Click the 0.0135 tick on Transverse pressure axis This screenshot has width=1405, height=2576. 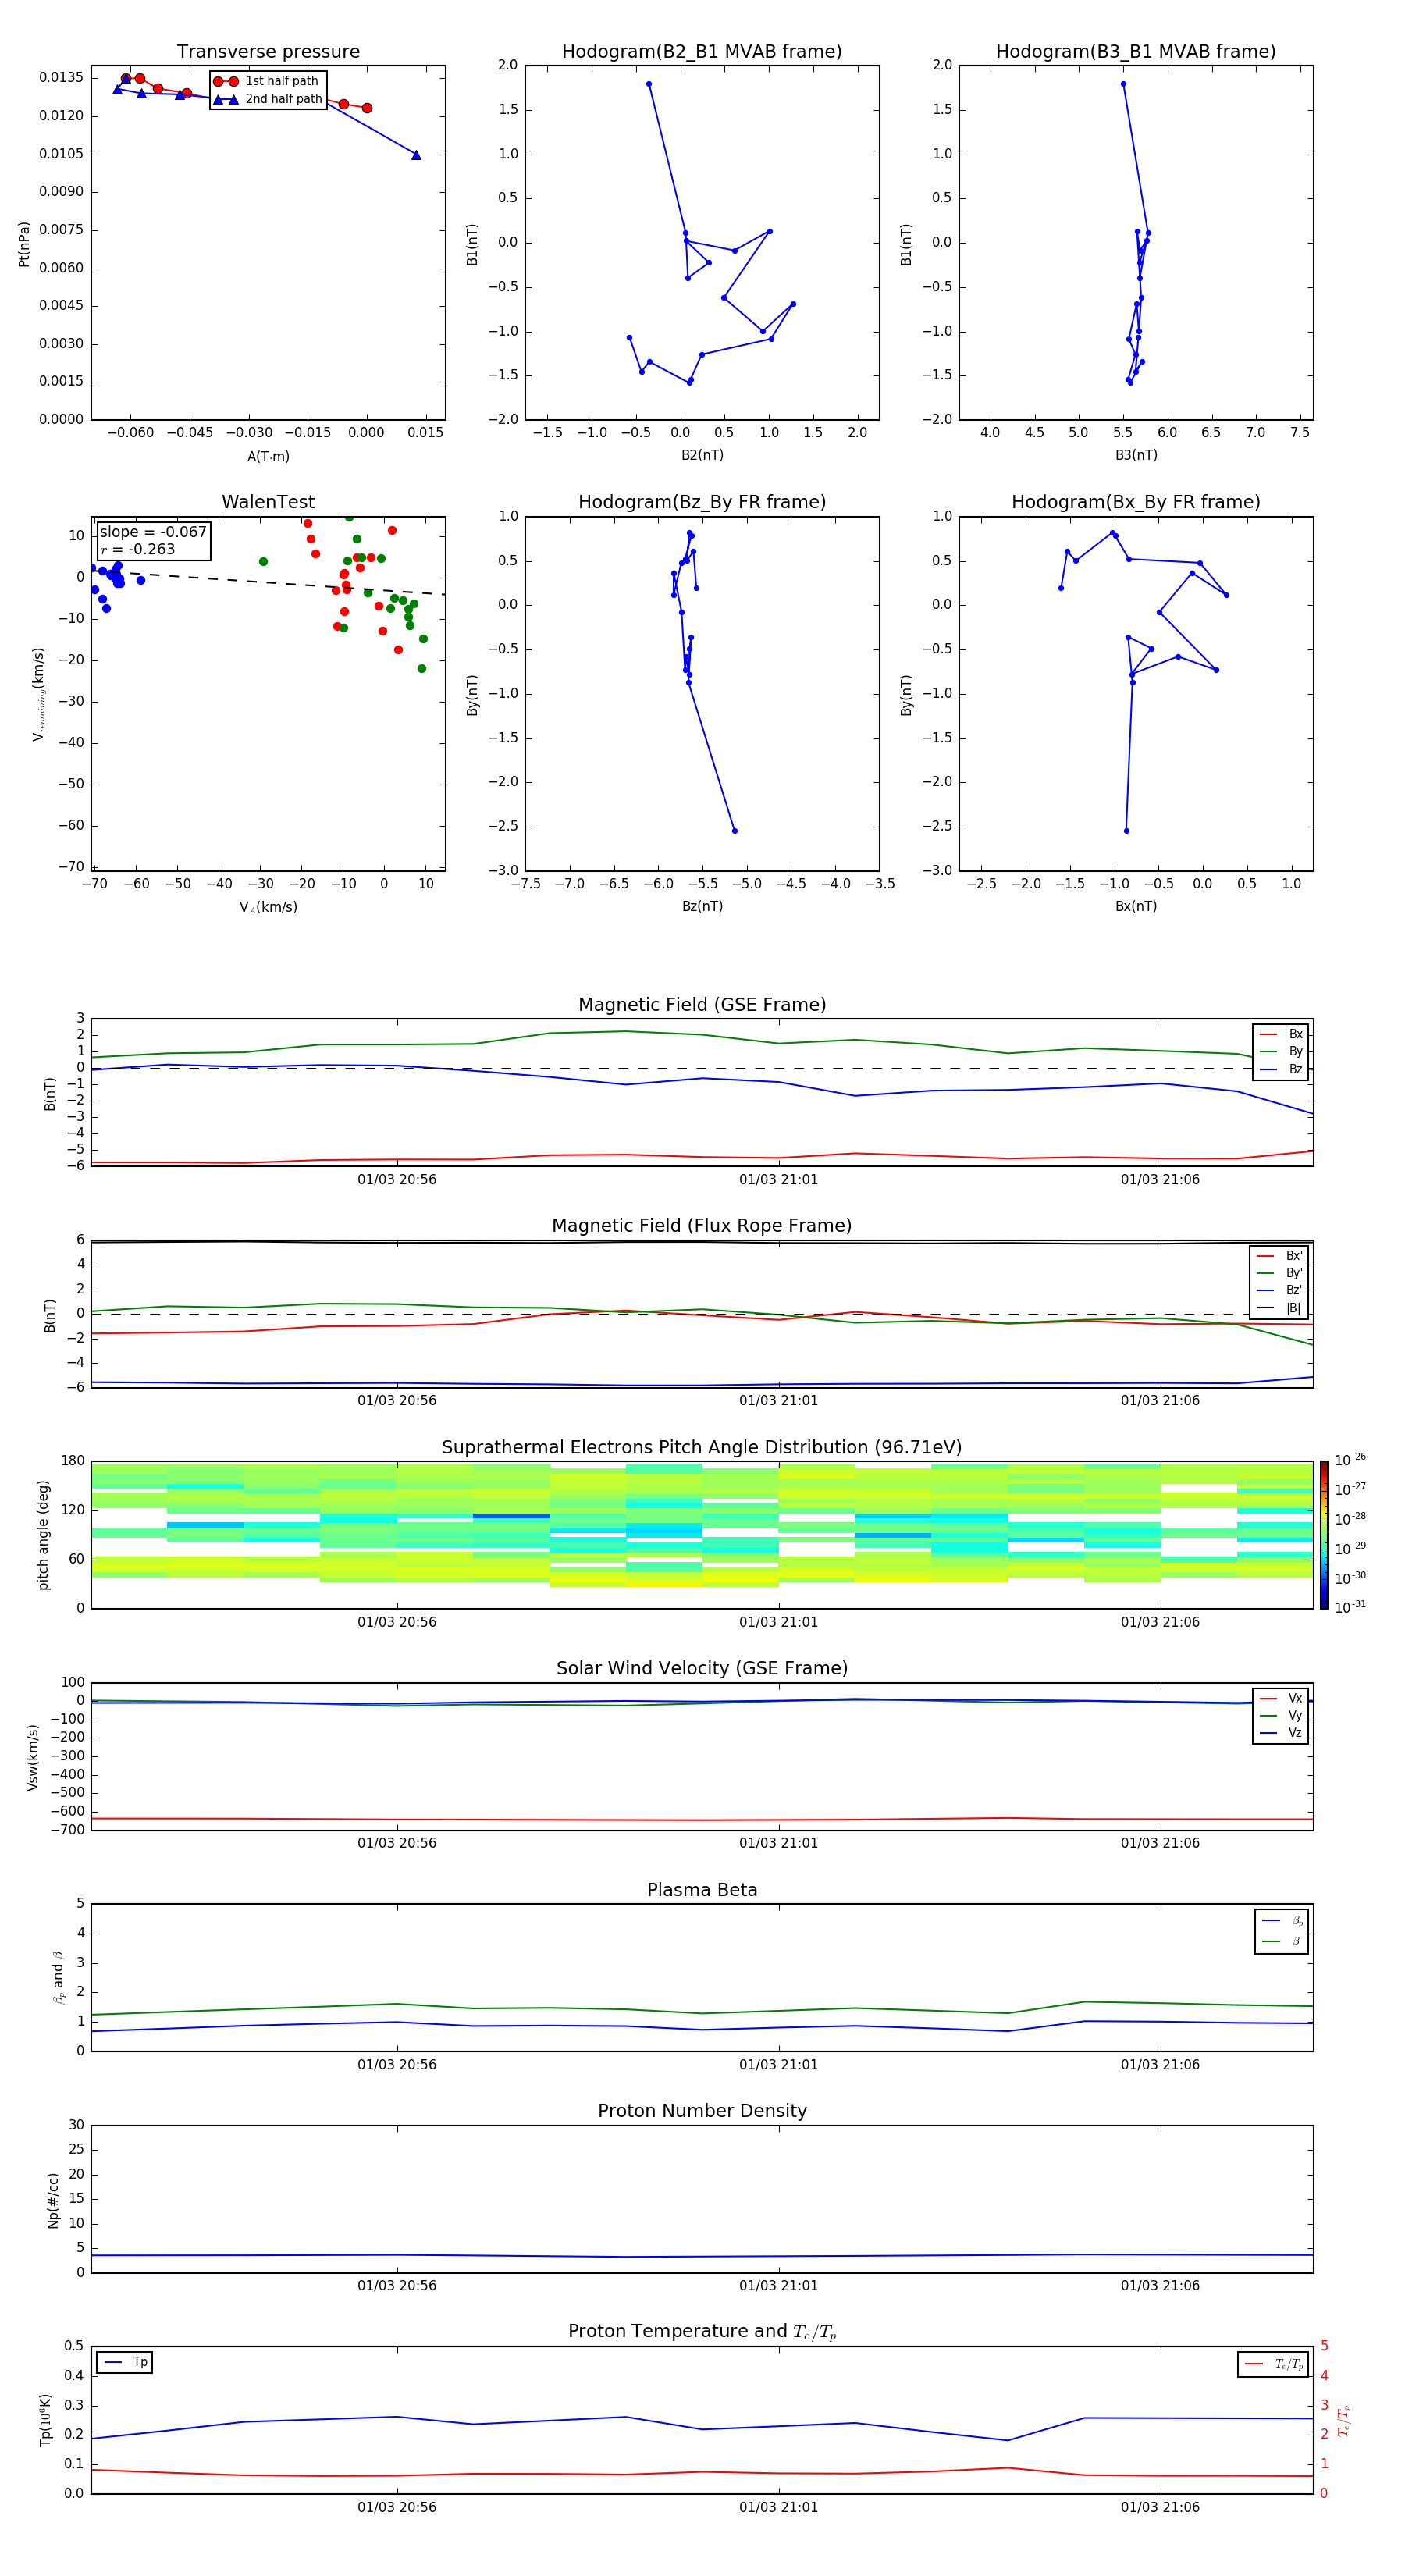click(61, 78)
